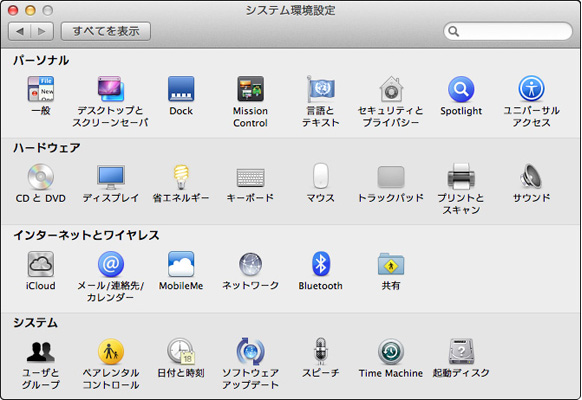
Task: Open Time Machine preferences icon
Action: (391, 351)
